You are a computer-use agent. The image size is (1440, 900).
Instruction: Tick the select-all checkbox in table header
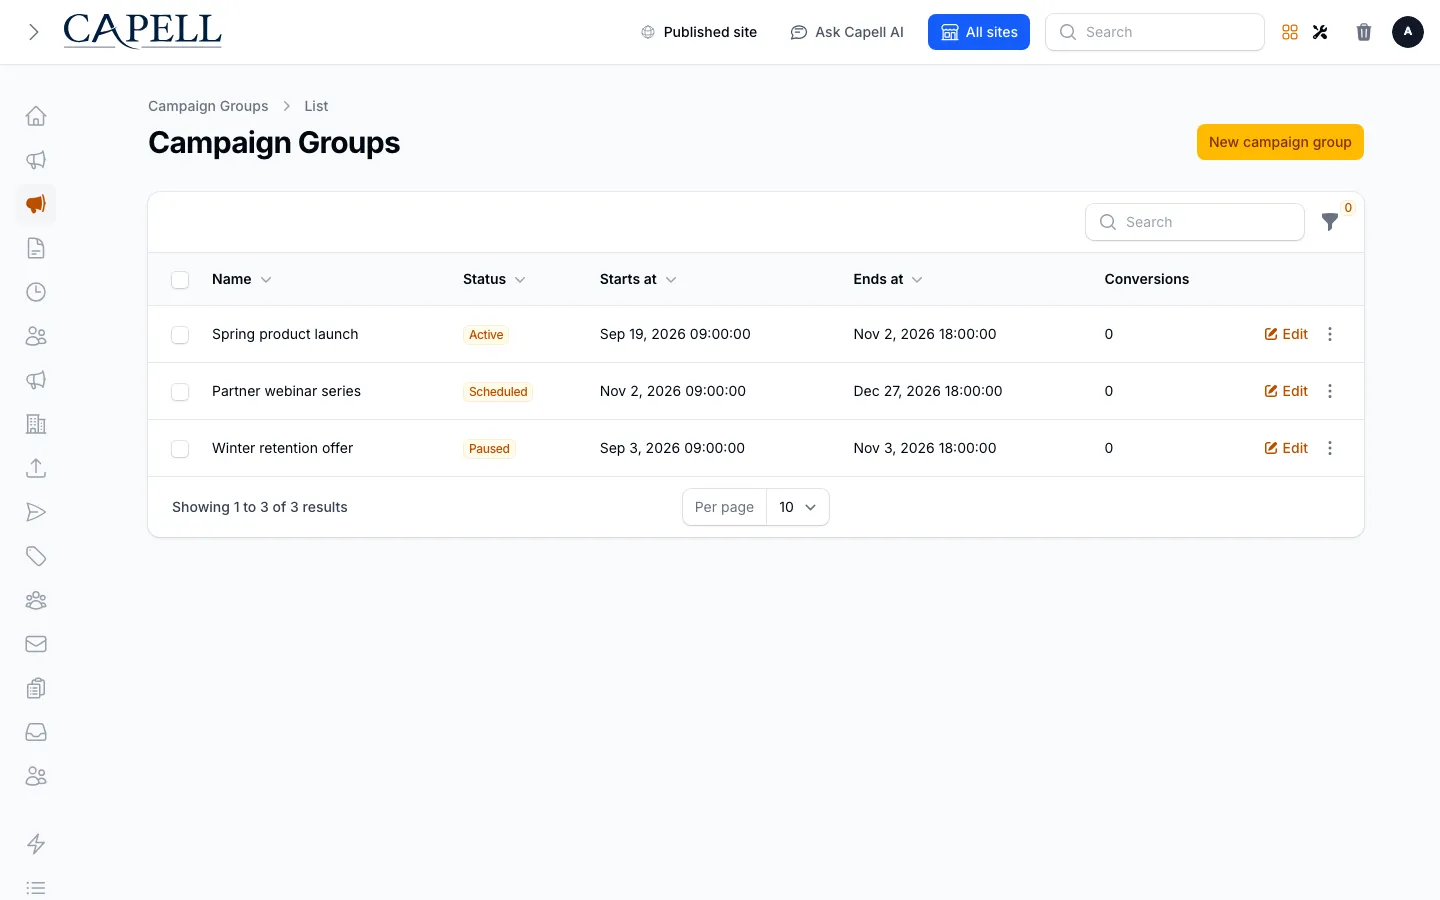click(x=180, y=280)
